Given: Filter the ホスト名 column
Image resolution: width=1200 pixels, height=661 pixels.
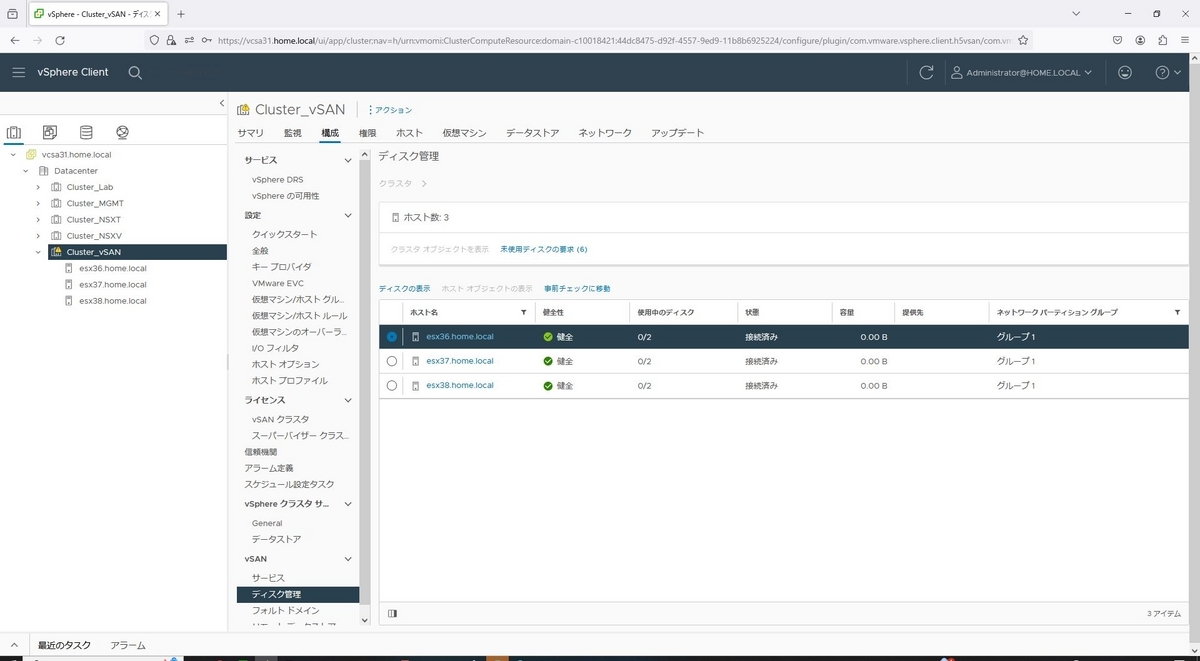Looking at the screenshot, I should pos(524,313).
